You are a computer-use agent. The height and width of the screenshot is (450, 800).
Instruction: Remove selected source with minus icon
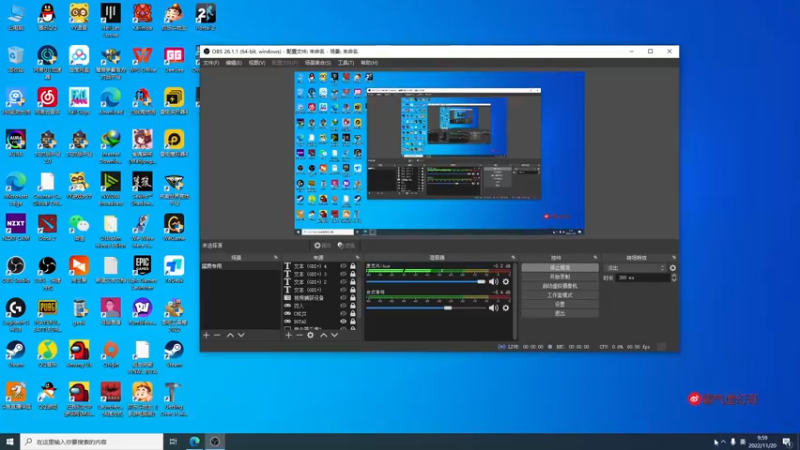(299, 335)
